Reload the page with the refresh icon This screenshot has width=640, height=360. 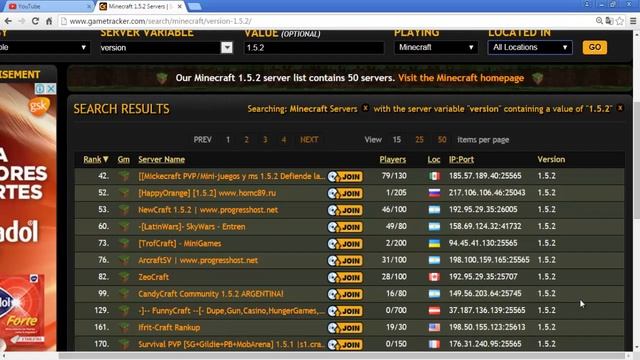click(x=35, y=21)
